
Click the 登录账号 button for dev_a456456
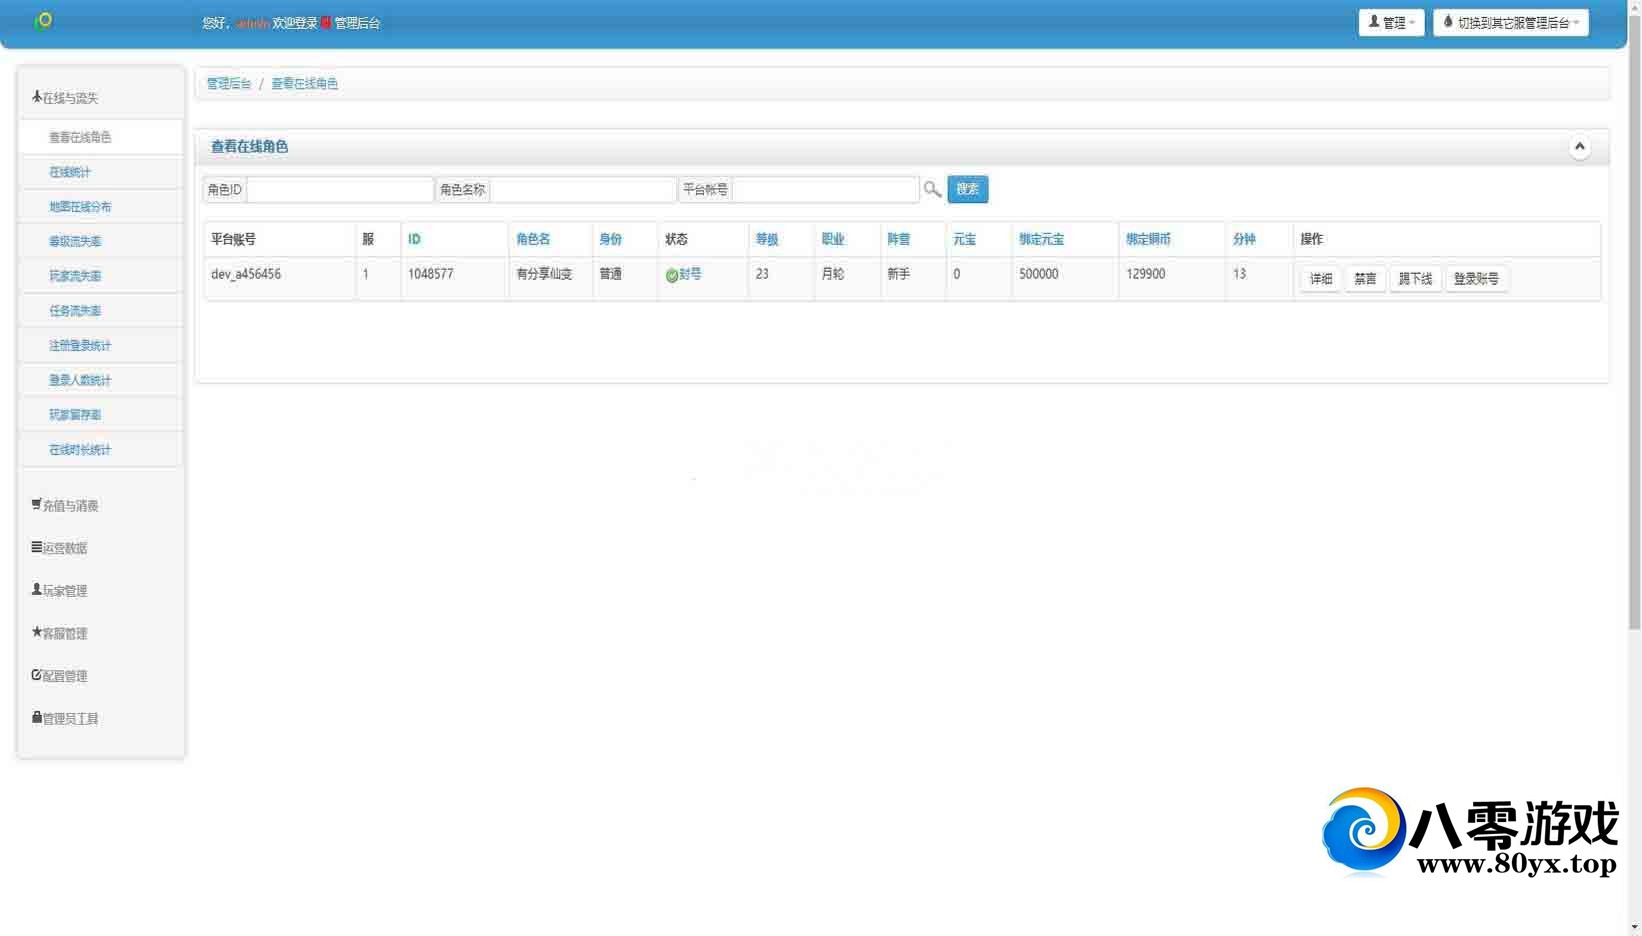(1476, 279)
